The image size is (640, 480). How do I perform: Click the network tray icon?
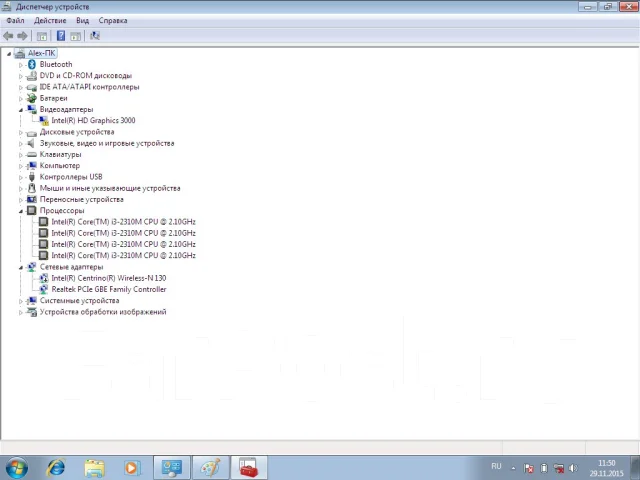[x=559, y=468]
